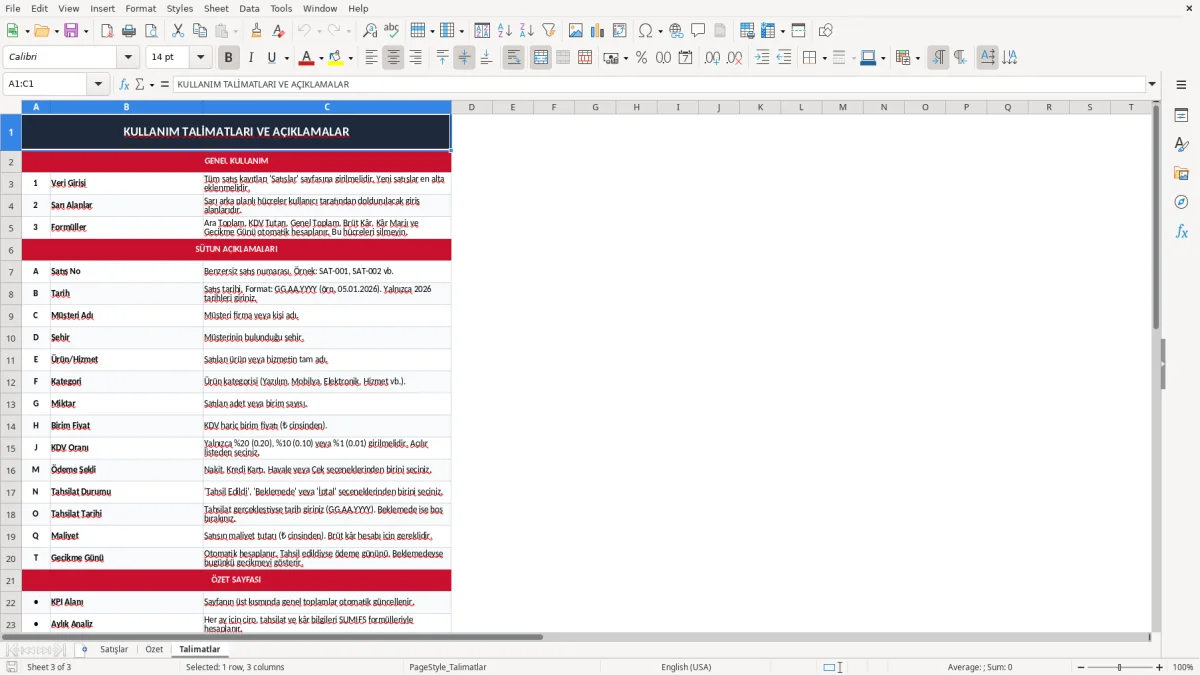Clear direct formatting
The image size is (1200, 675).
(x=278, y=31)
